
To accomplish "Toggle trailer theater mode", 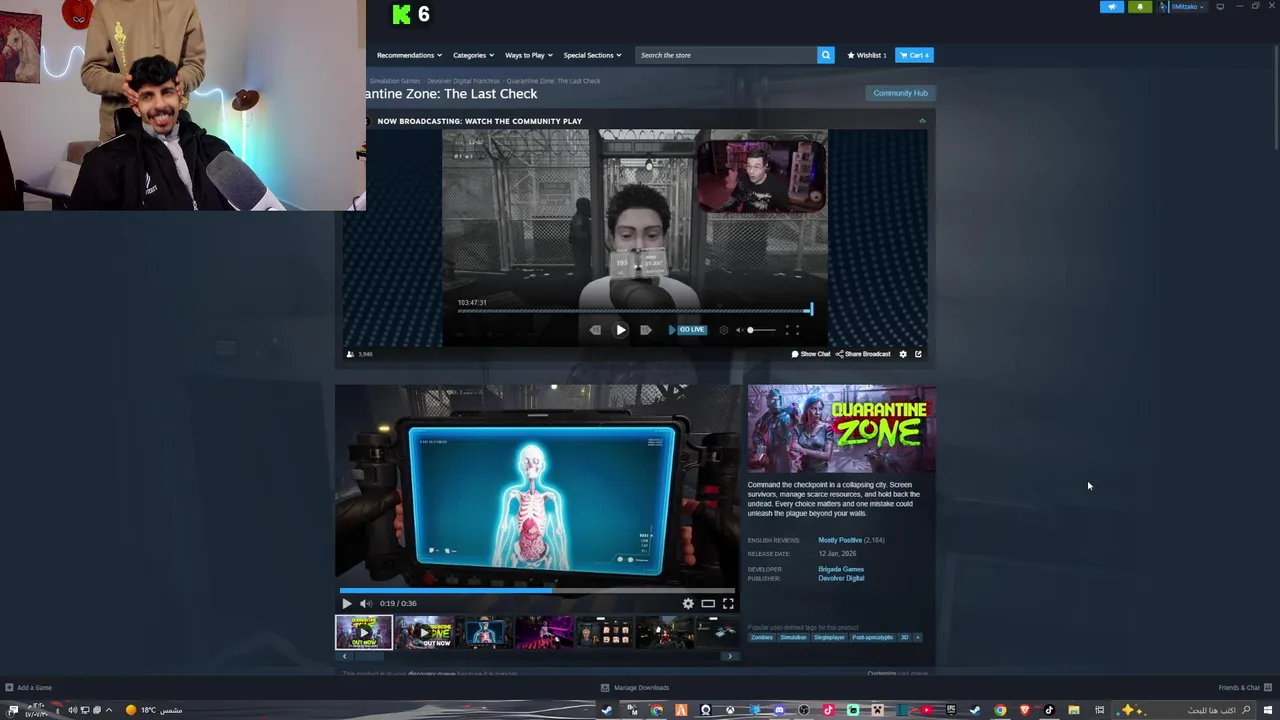I will point(708,603).
